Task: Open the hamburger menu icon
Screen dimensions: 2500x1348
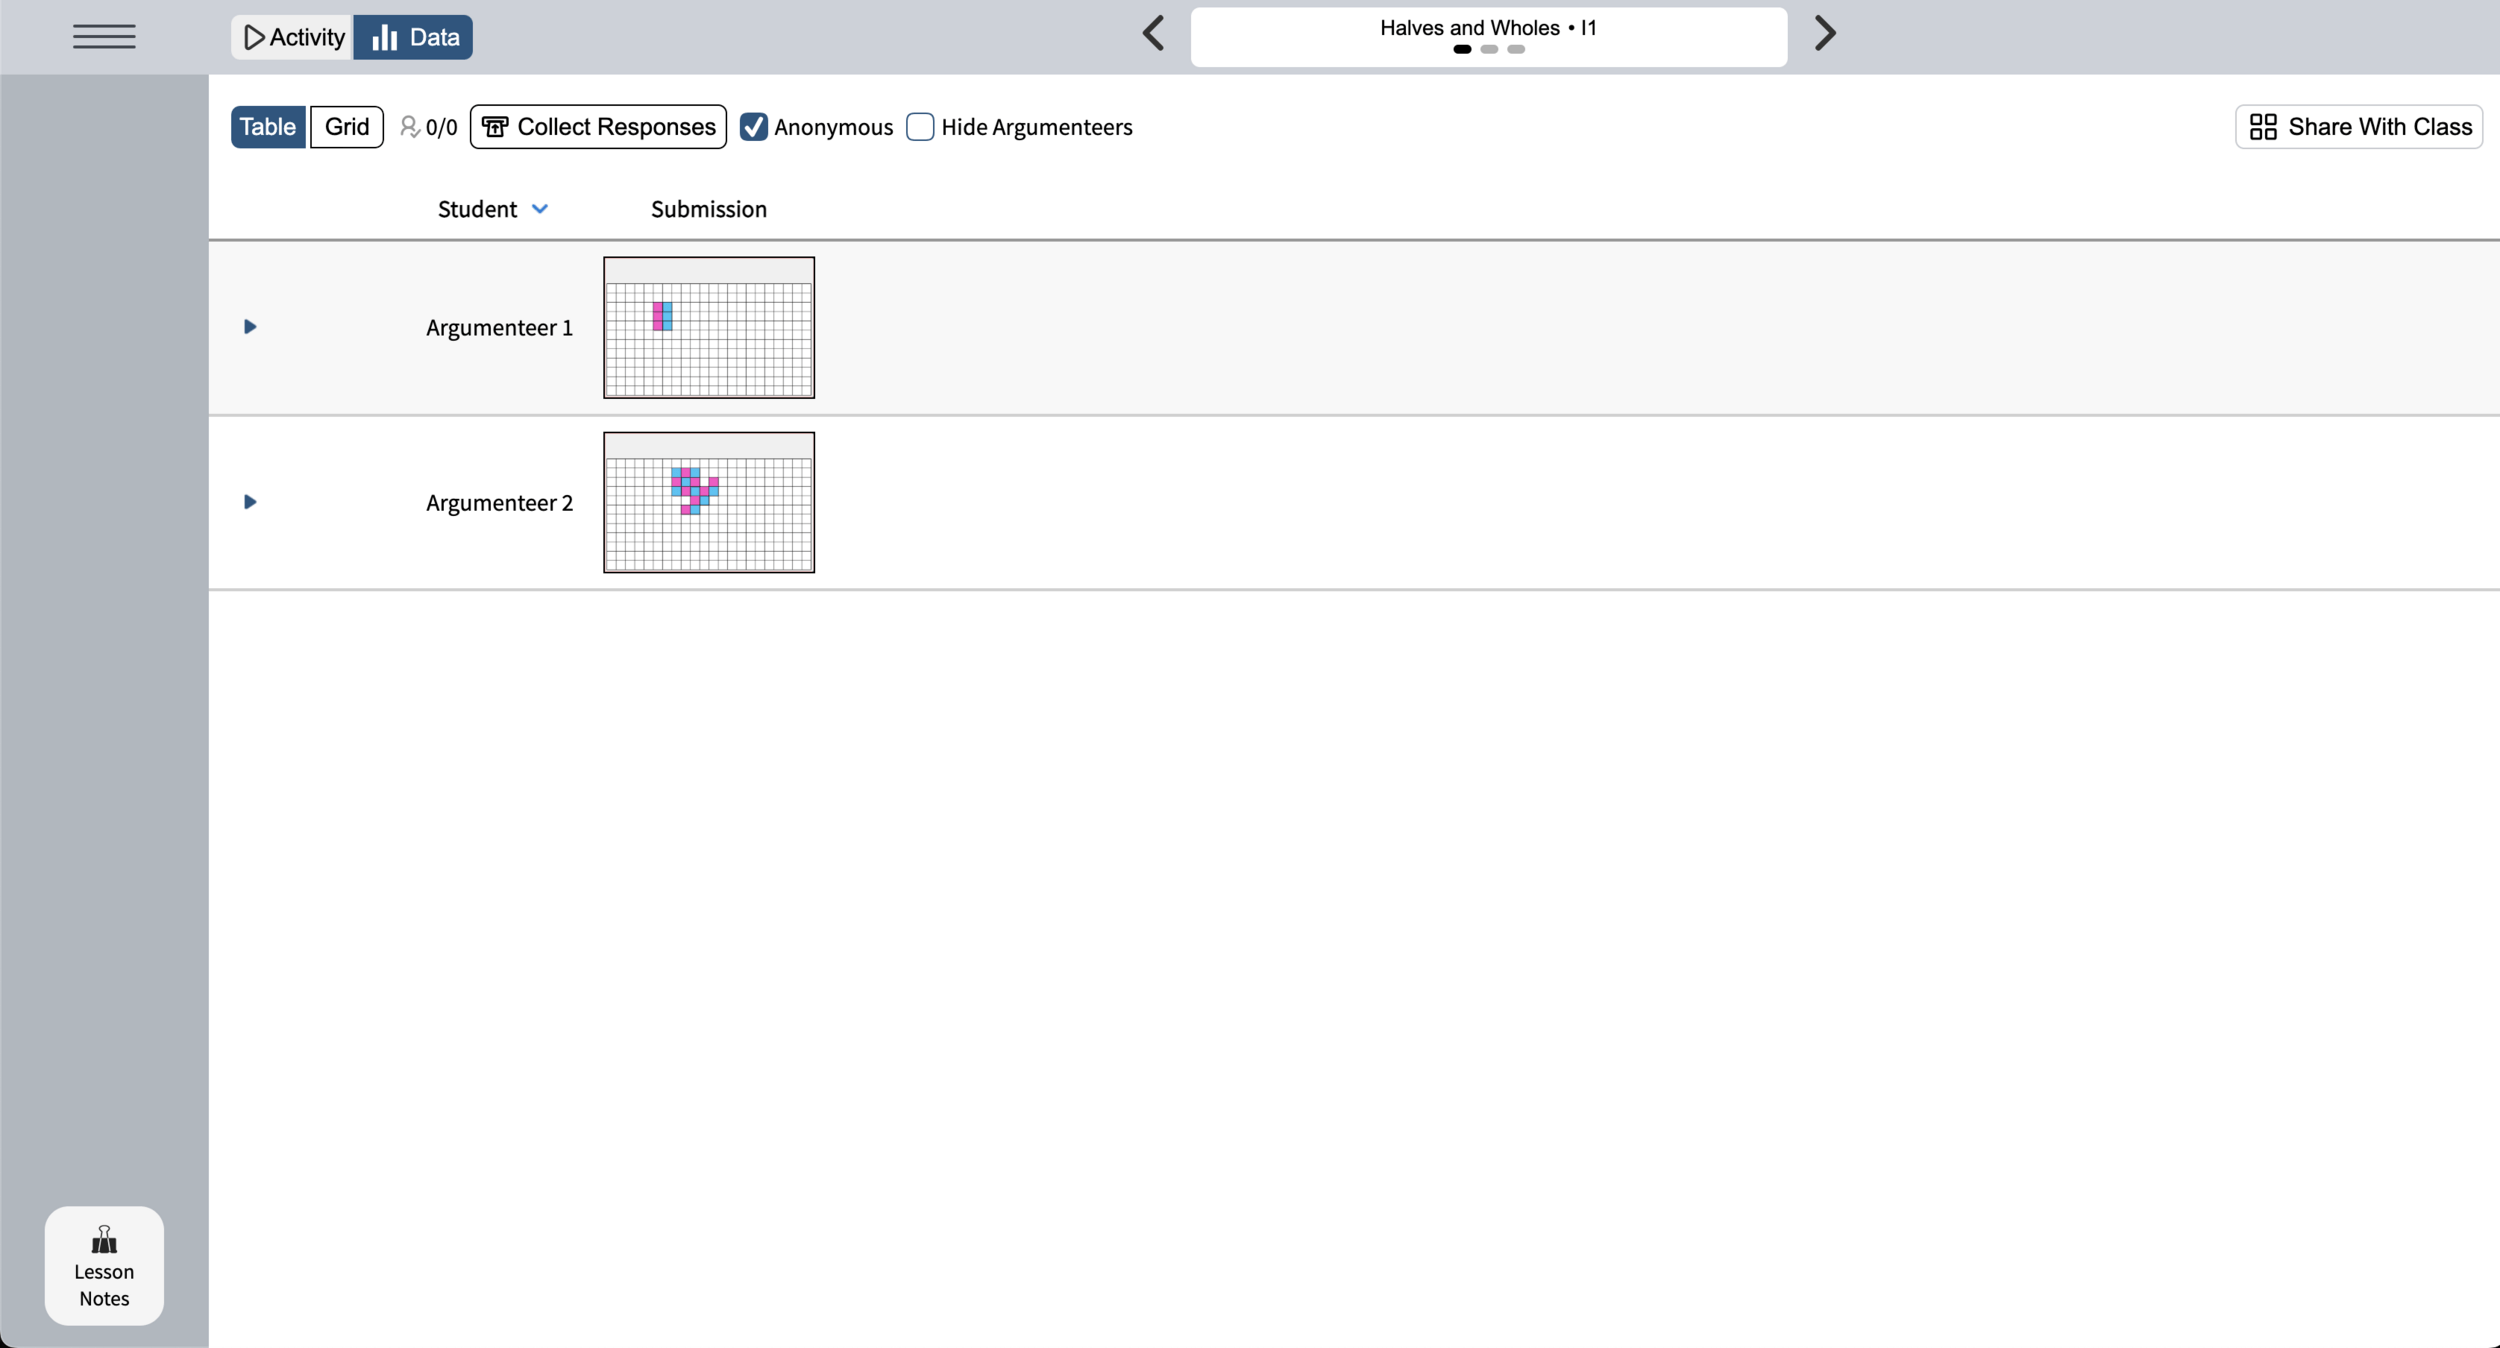Action: [104, 37]
